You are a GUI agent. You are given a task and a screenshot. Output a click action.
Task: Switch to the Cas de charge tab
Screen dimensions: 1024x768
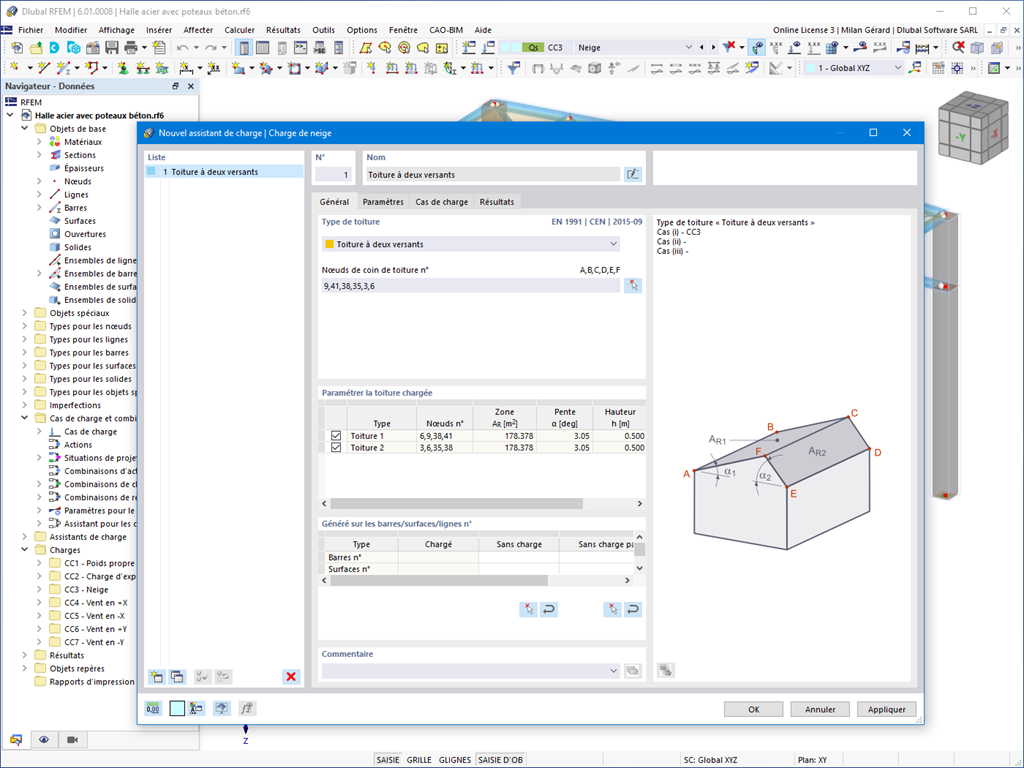(441, 202)
